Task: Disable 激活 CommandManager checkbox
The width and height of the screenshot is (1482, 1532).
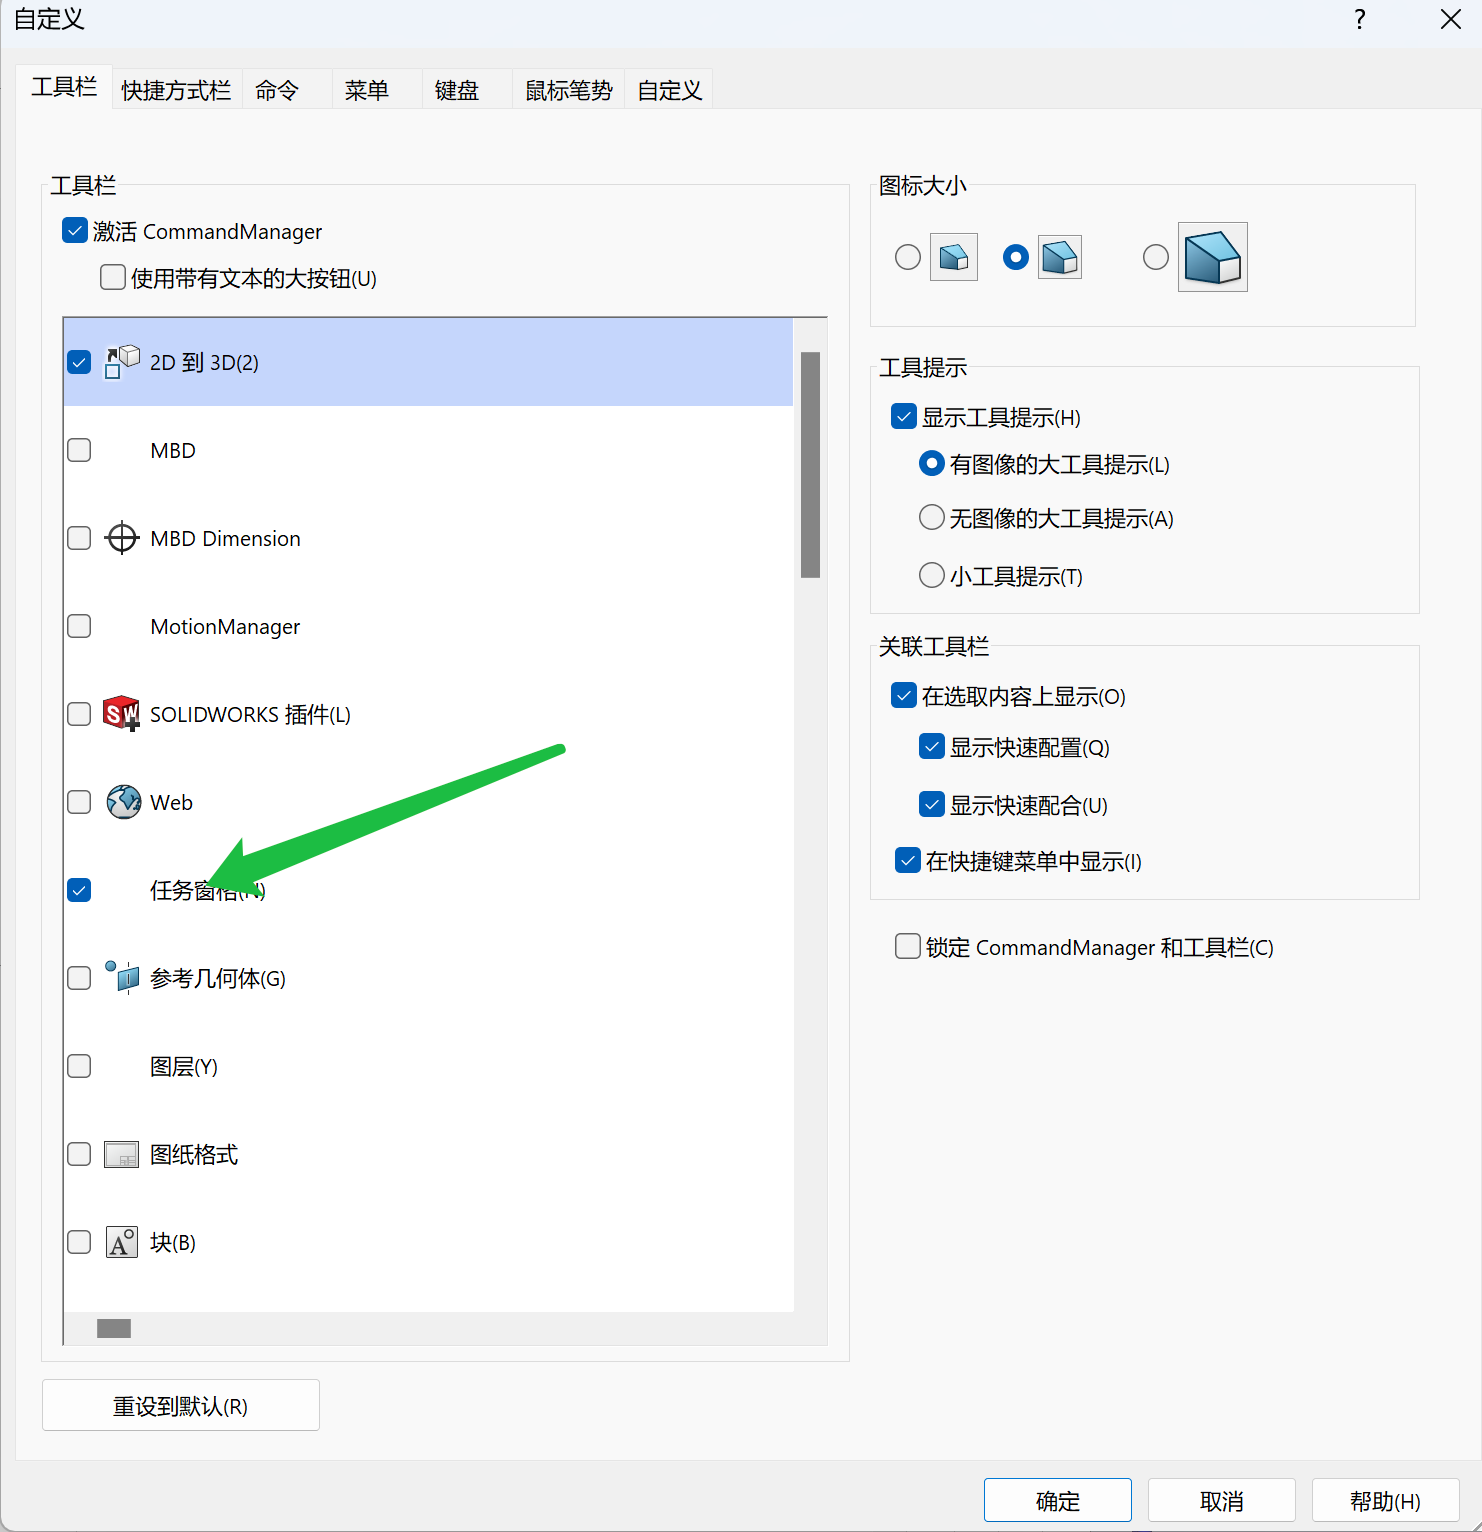Action: coord(75,231)
